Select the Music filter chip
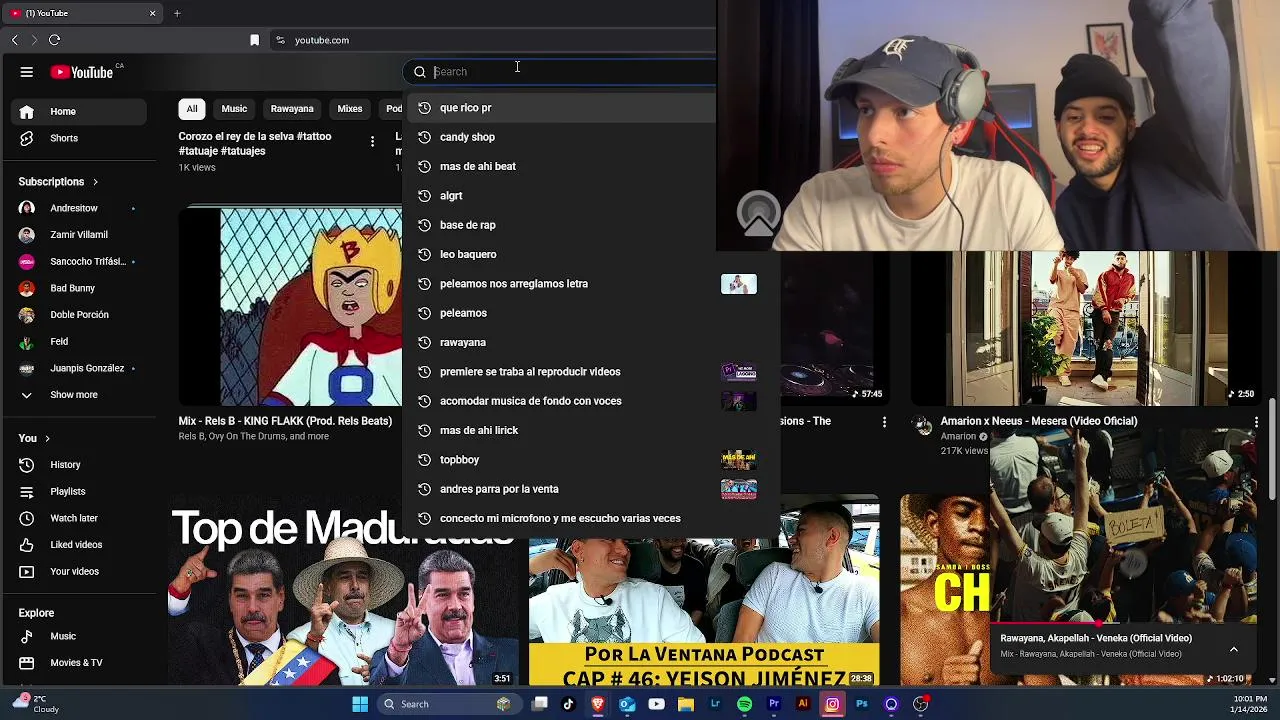The image size is (1280, 720). tap(234, 108)
